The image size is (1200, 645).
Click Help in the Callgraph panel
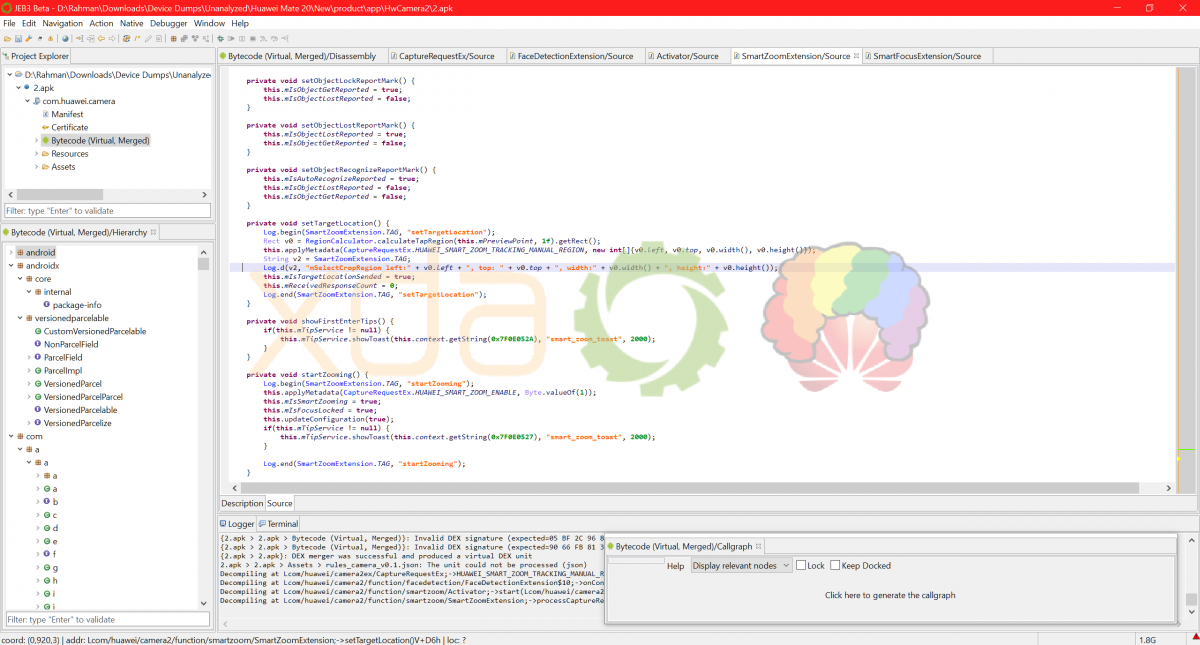pyautogui.click(x=676, y=566)
